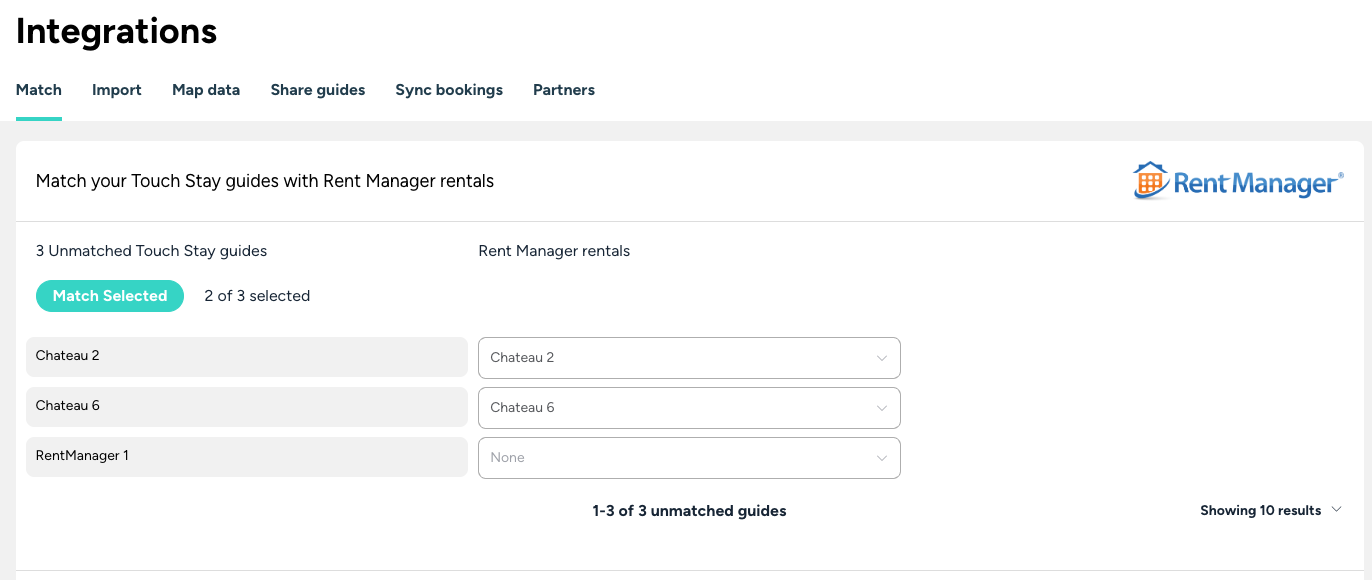
Task: Click "3 Unmatched Touch Stay guides" label
Action: (151, 251)
